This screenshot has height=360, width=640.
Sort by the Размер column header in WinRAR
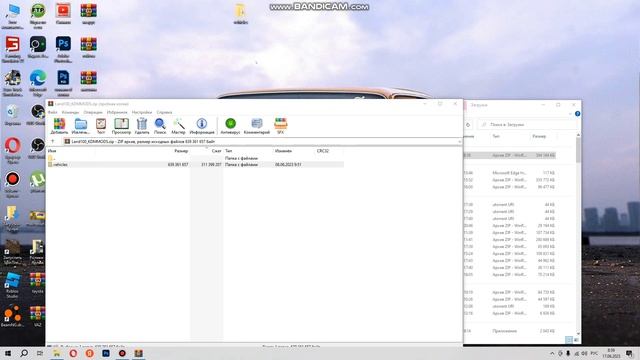[x=181, y=151]
